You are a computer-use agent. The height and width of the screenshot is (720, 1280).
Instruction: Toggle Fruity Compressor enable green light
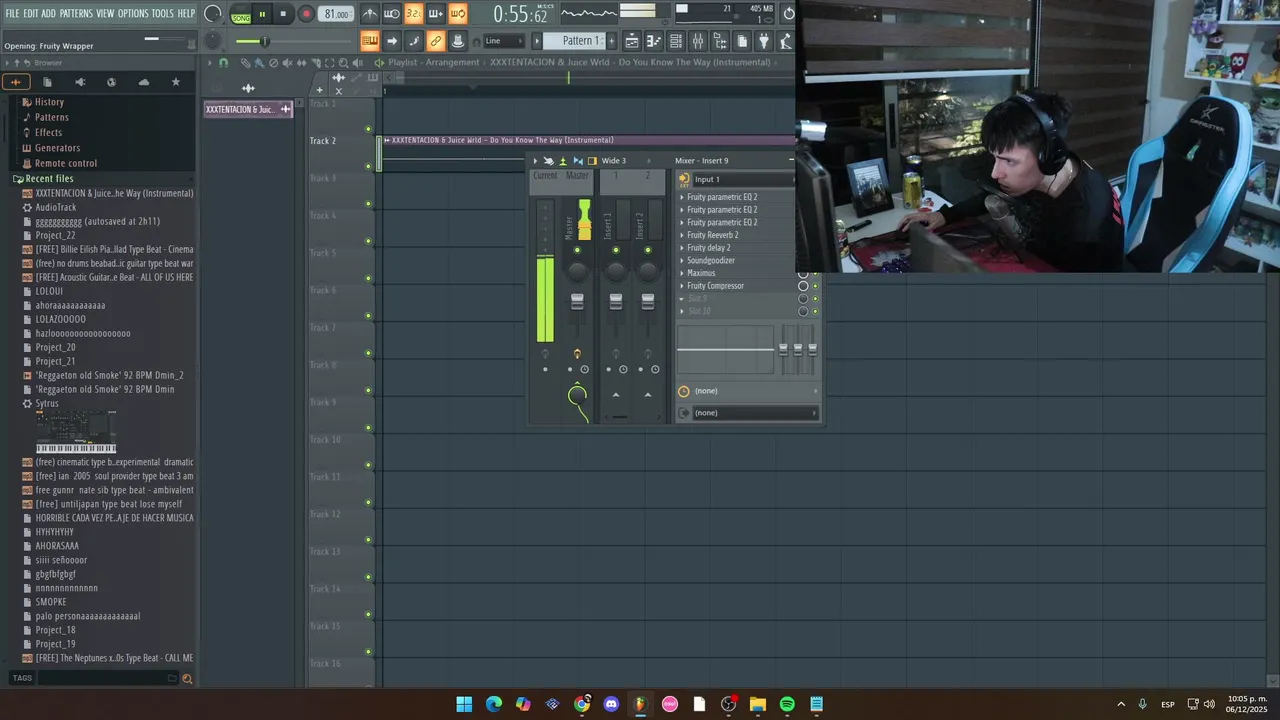click(x=815, y=286)
